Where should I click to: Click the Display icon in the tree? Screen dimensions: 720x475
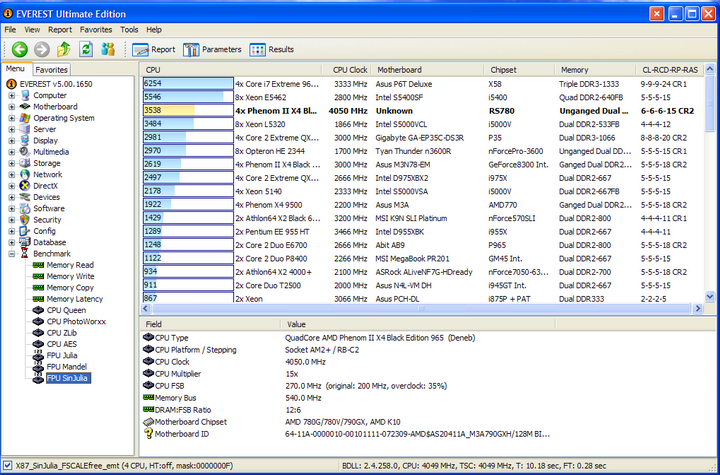[25, 141]
